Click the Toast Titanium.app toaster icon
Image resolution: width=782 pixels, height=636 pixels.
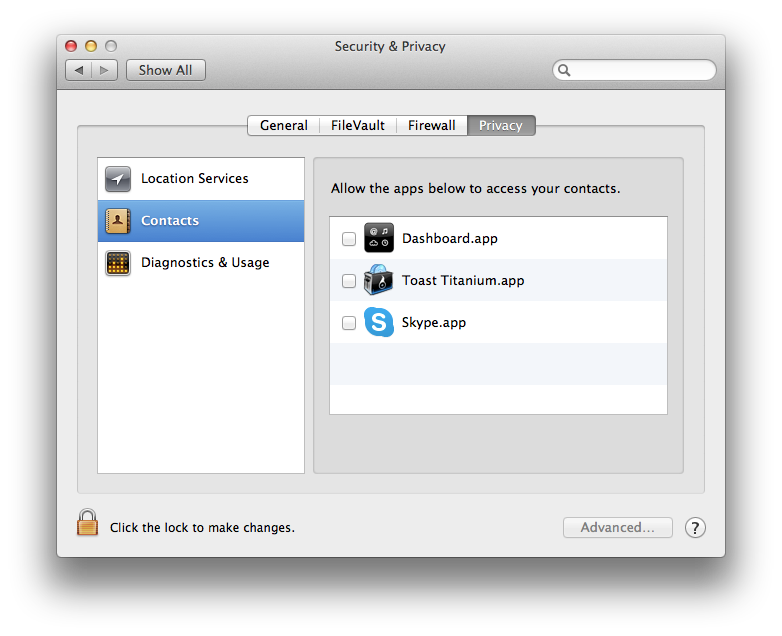pyautogui.click(x=379, y=281)
